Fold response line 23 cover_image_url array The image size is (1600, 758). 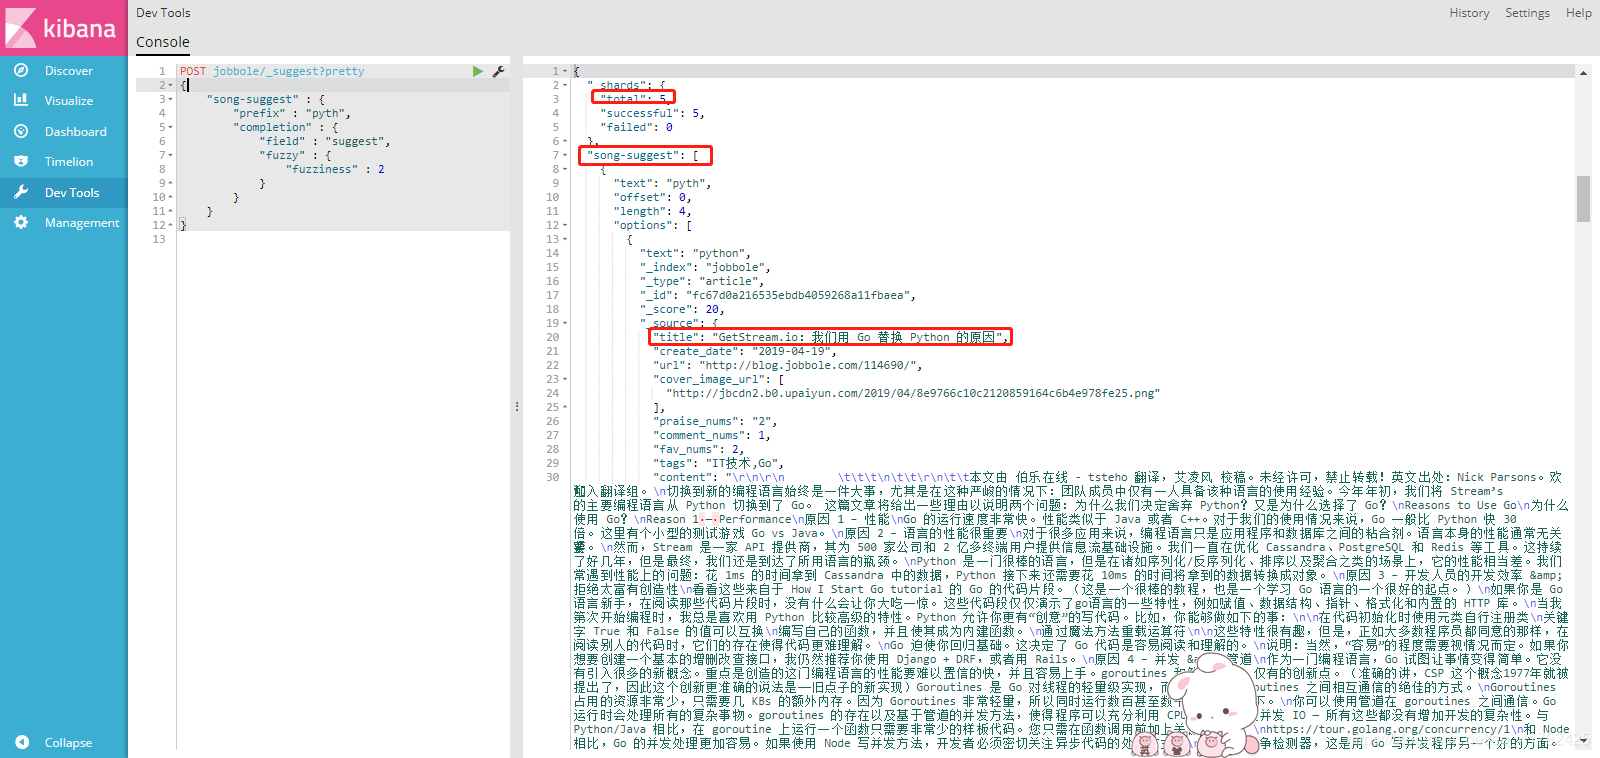click(x=567, y=379)
